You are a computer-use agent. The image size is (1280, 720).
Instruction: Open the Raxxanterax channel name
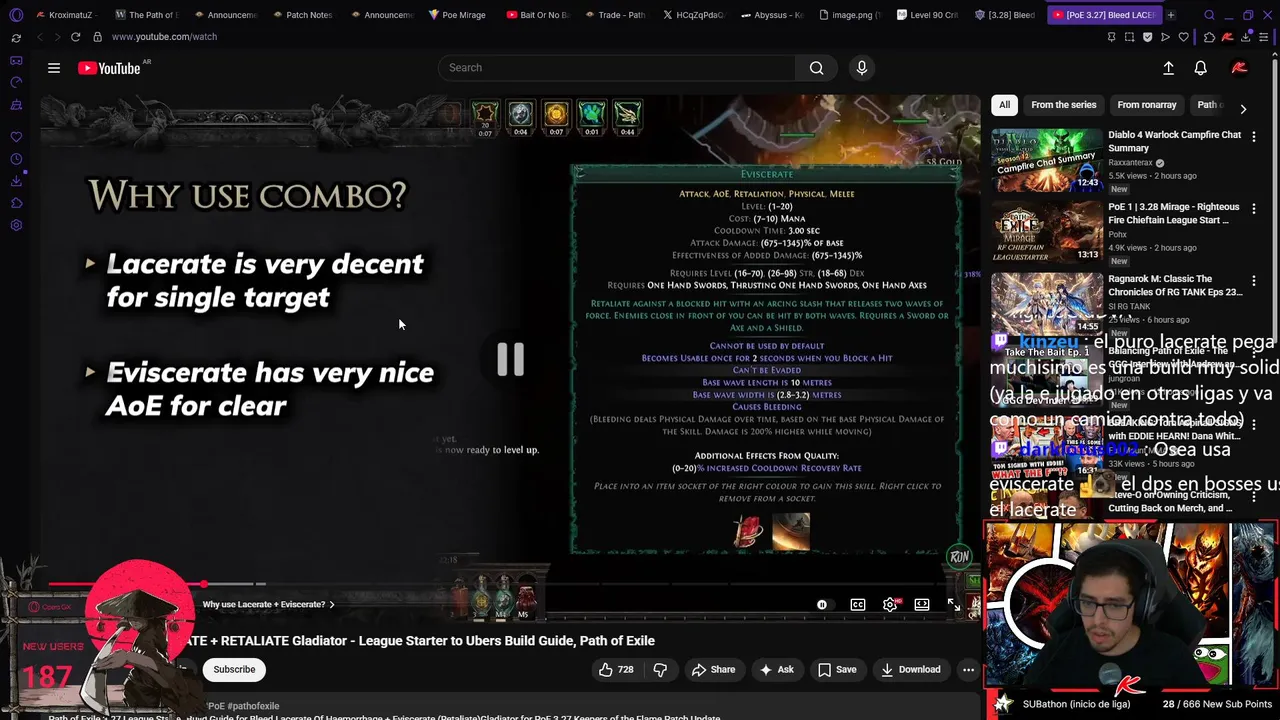pos(1130,163)
